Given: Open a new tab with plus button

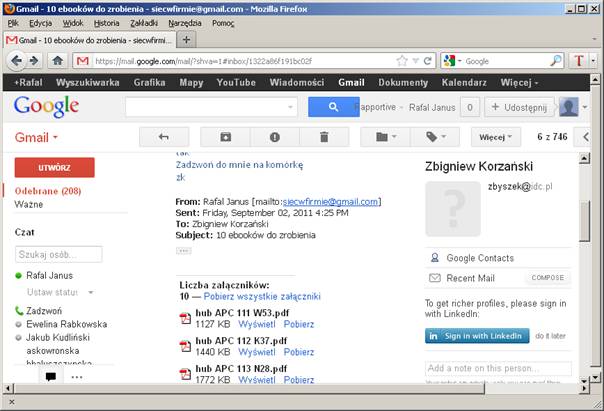Looking at the screenshot, I should pos(186,40).
